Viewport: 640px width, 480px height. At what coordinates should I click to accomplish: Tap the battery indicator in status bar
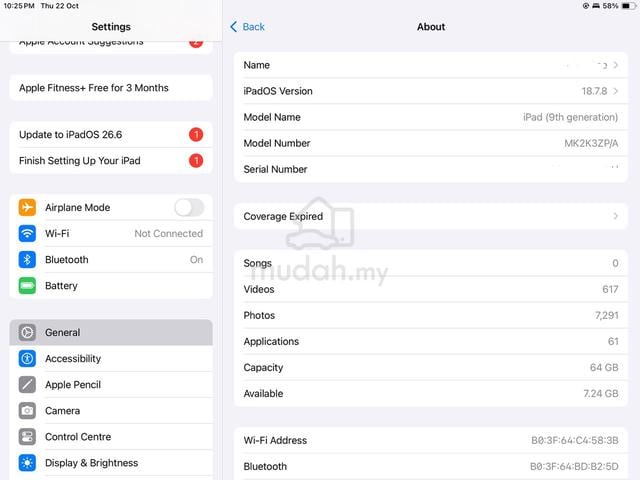point(629,6)
